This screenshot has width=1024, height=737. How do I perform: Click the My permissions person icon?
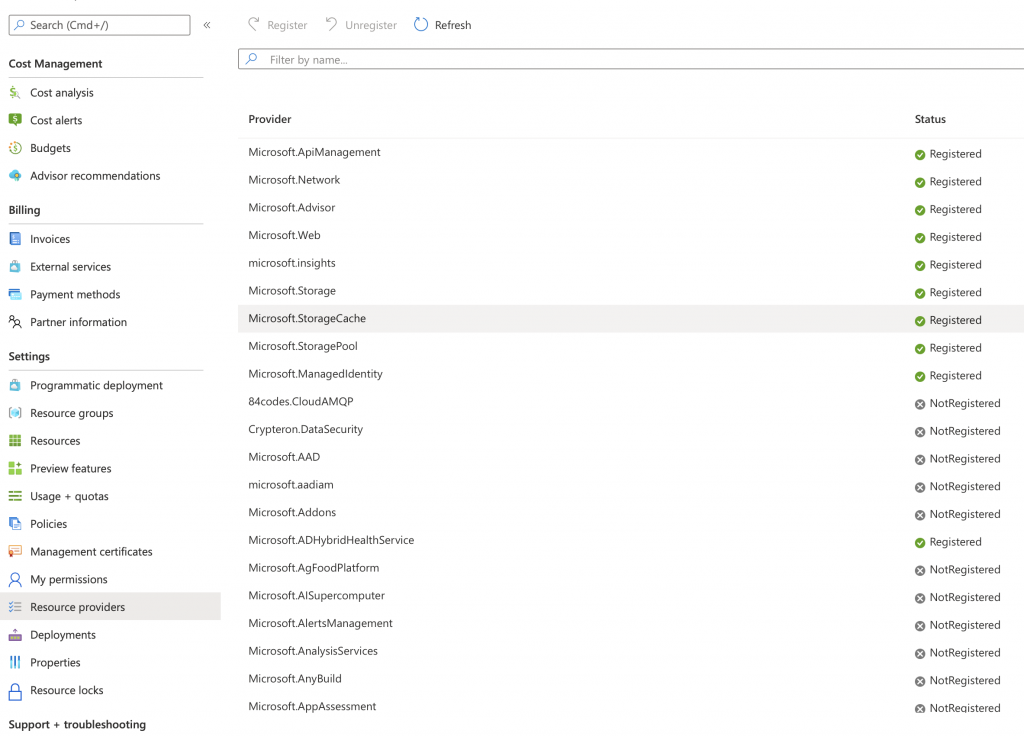pos(15,579)
